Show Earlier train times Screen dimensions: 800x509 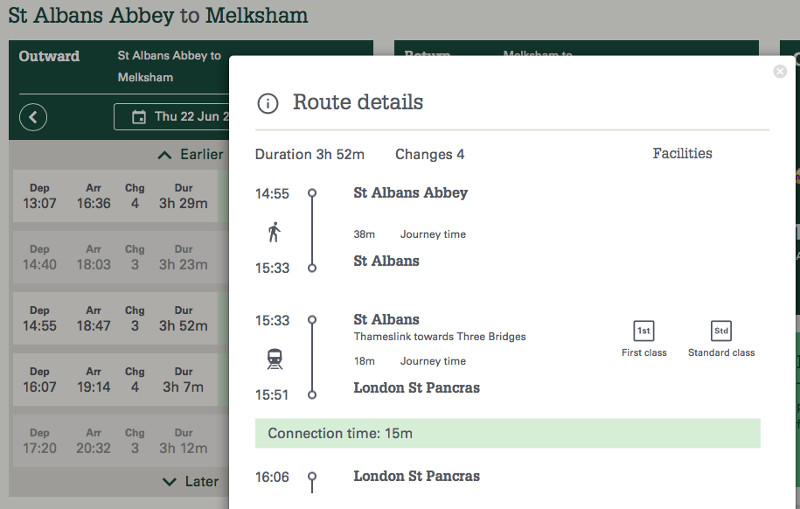190,155
